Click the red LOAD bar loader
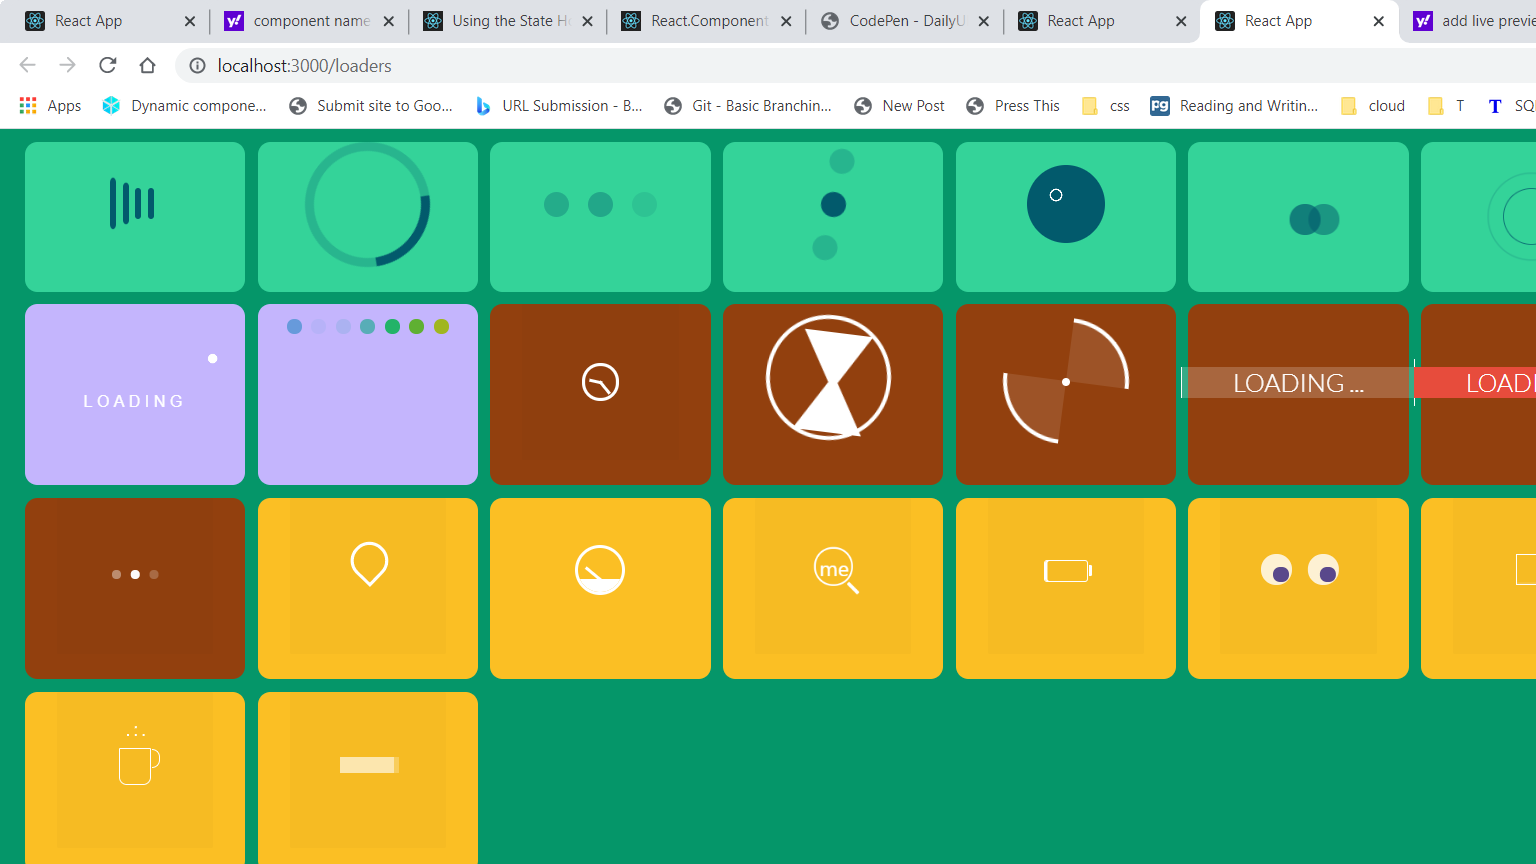The height and width of the screenshot is (864, 1536). pyautogui.click(x=1476, y=383)
